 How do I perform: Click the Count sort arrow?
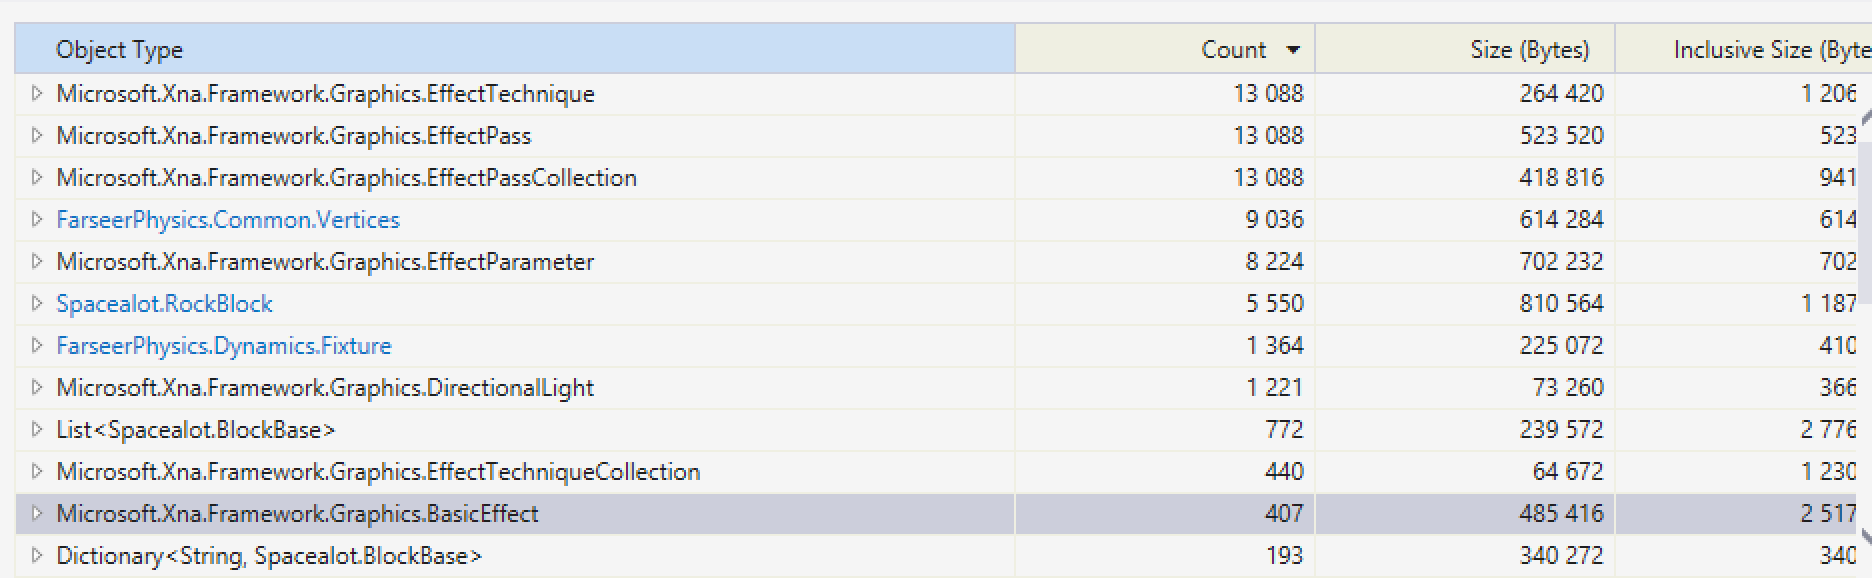(1293, 50)
